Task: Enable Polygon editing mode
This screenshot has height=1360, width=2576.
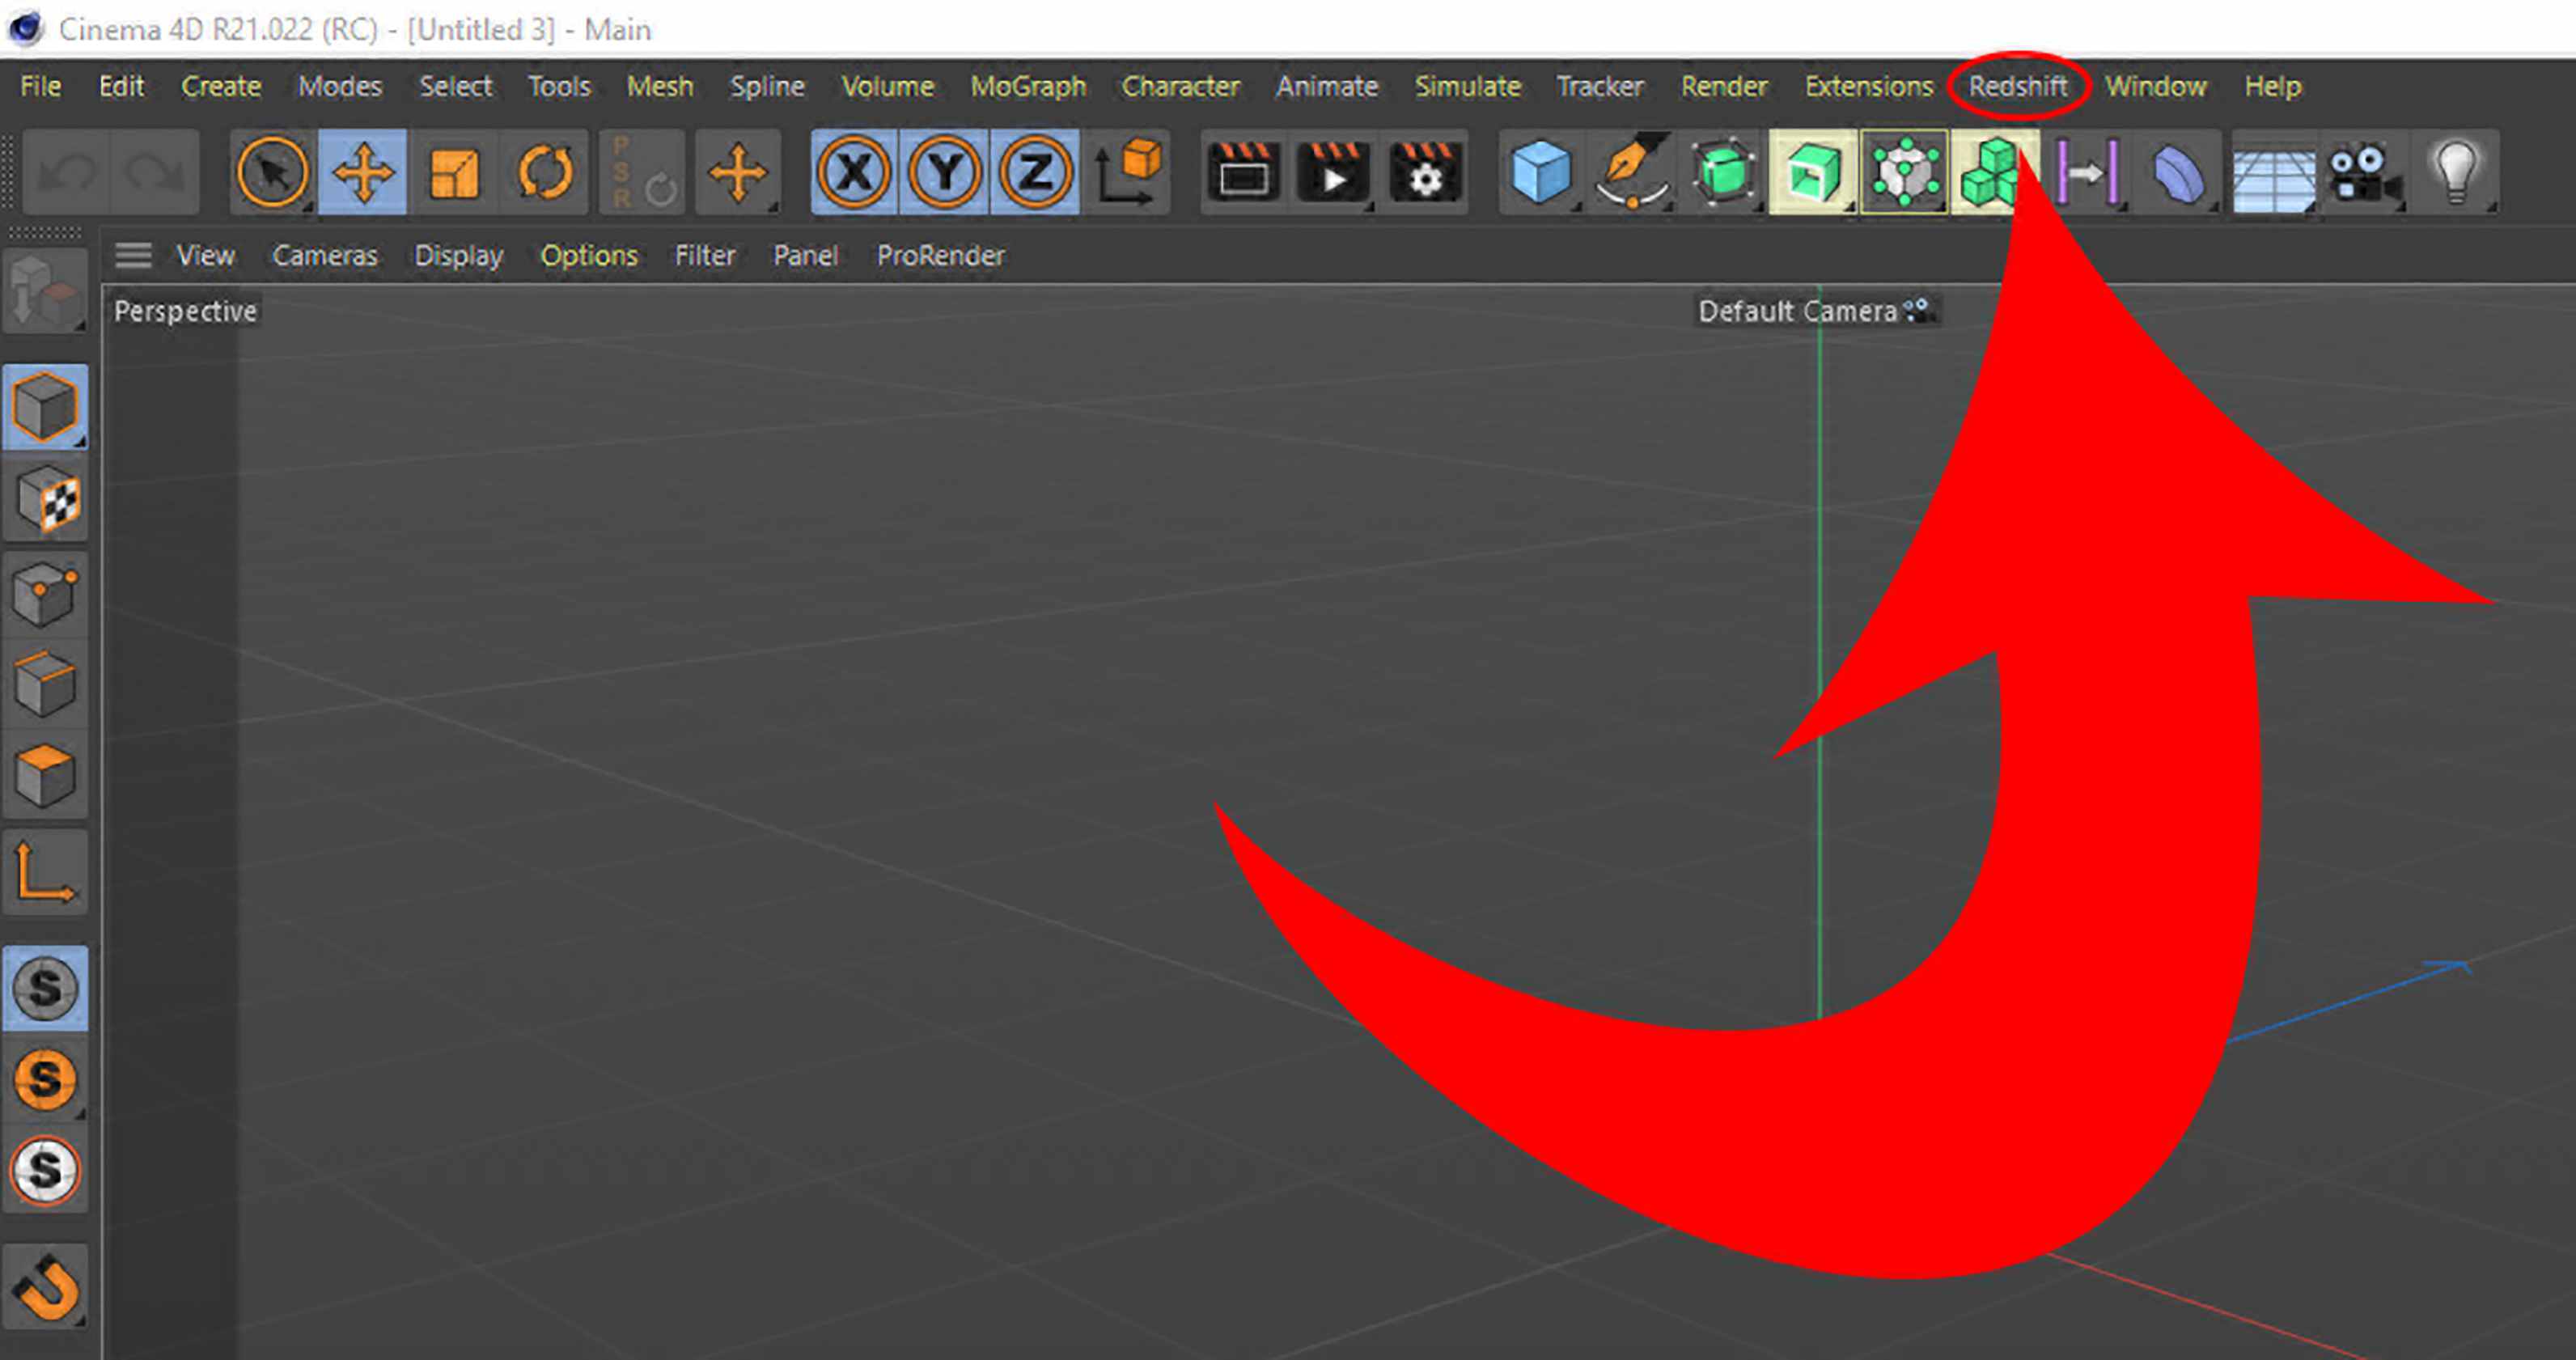Action: pos(45,775)
